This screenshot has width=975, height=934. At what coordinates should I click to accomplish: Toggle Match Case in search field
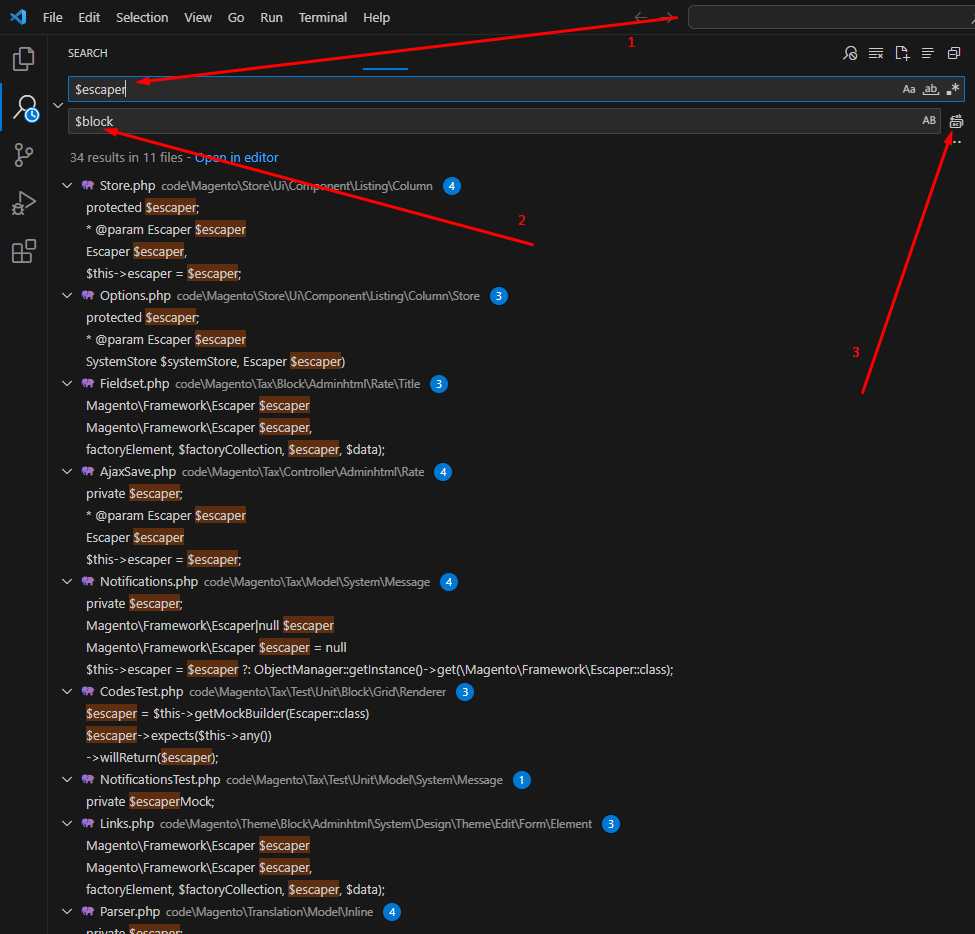pyautogui.click(x=909, y=89)
